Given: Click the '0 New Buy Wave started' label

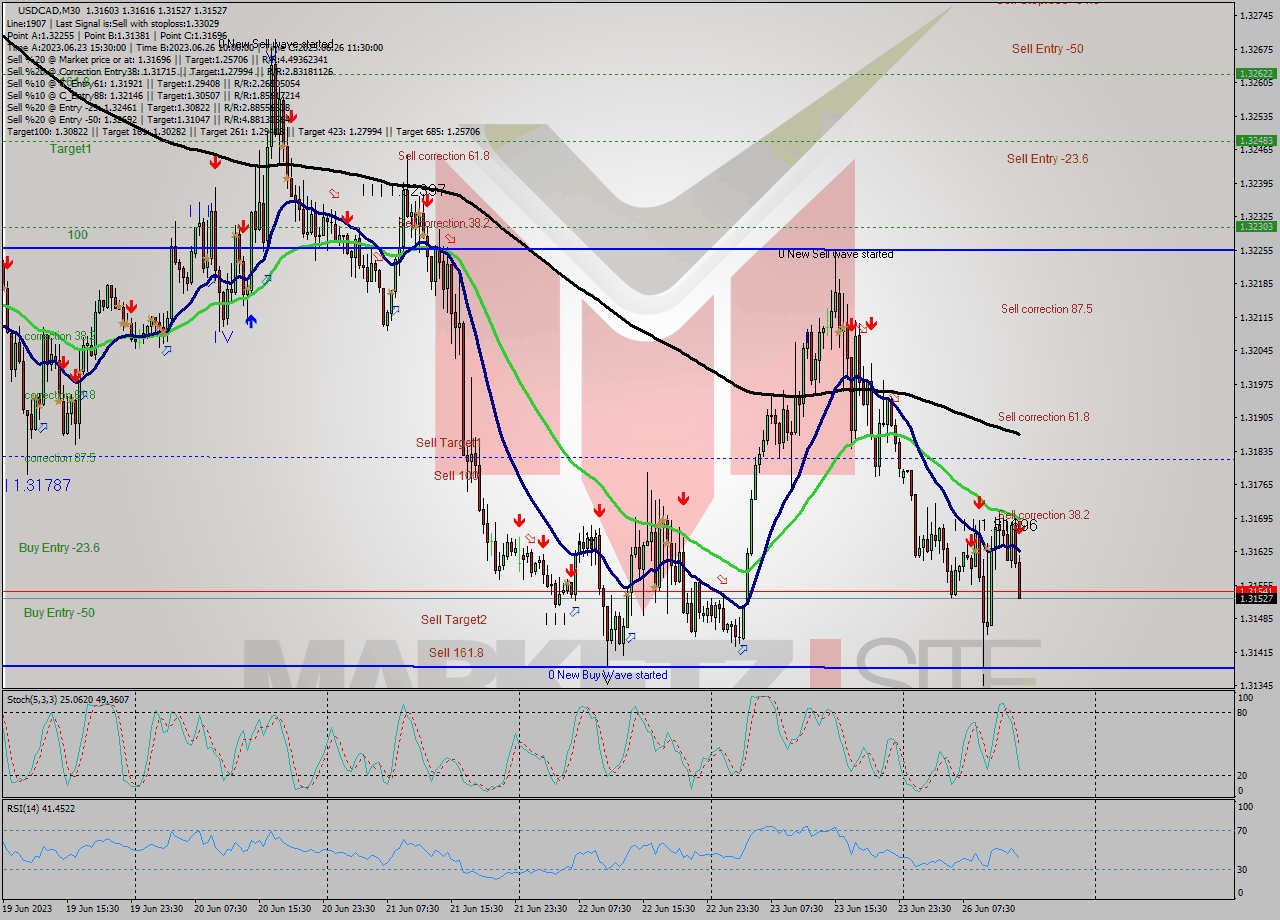Looking at the screenshot, I should (607, 675).
